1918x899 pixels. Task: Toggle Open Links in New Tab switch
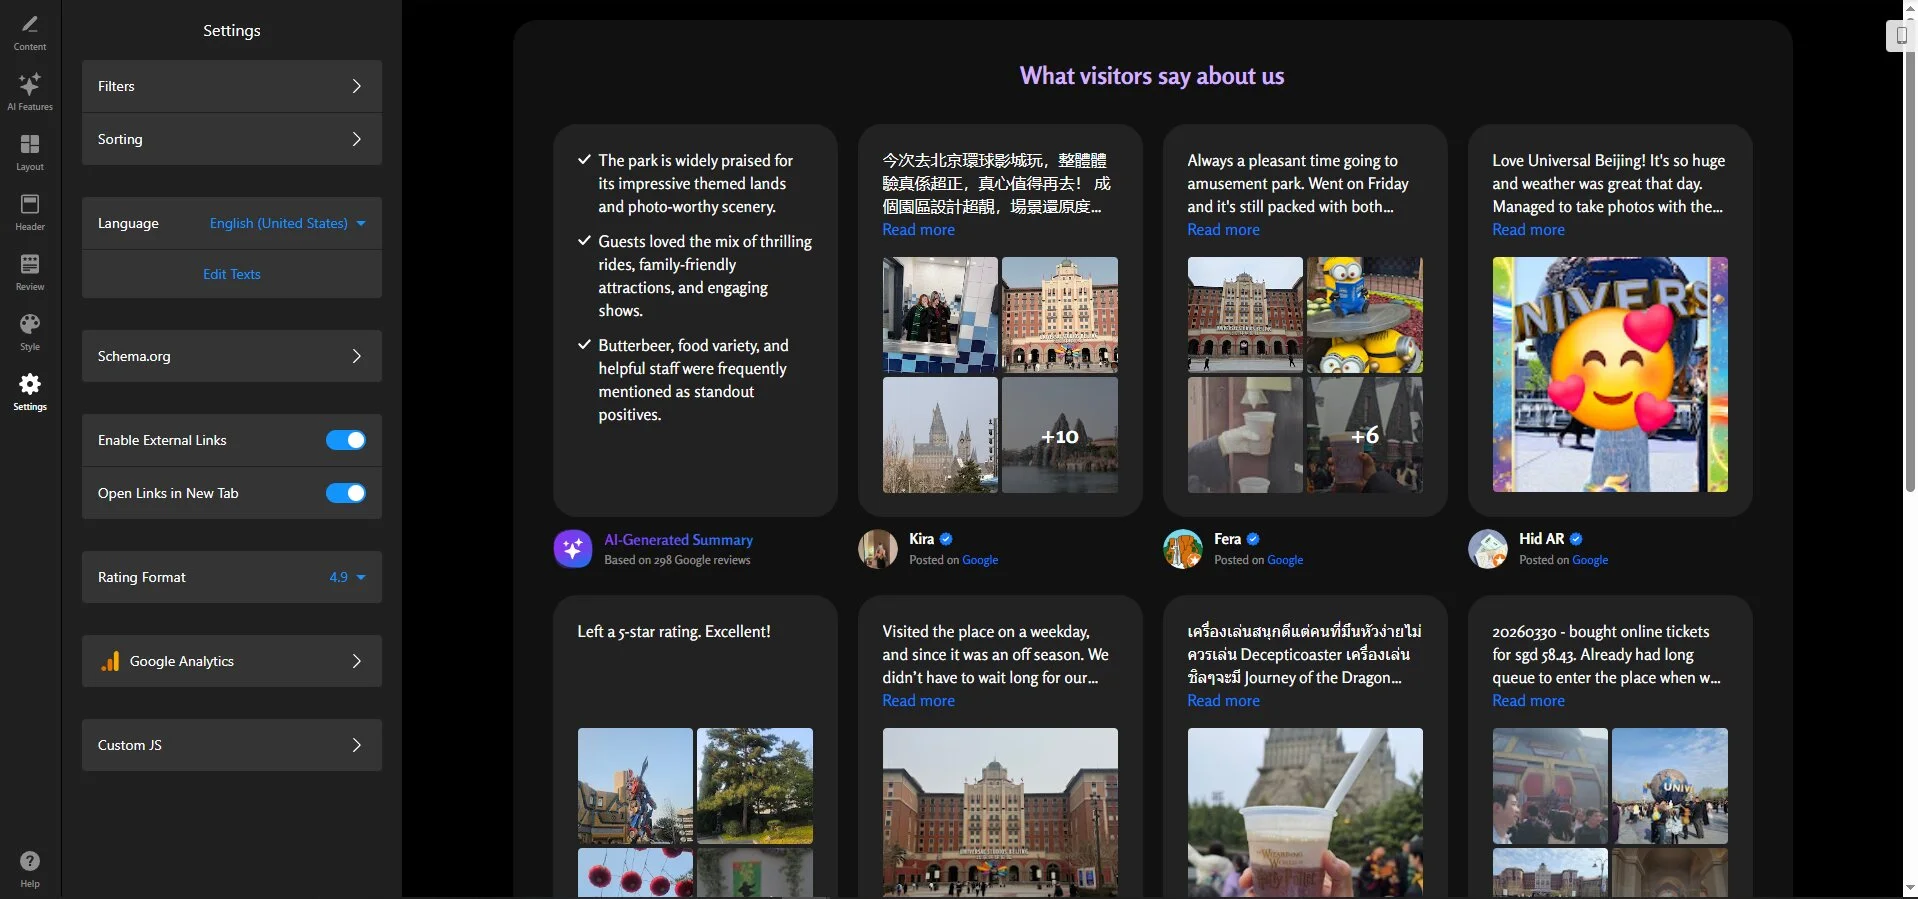[346, 493]
